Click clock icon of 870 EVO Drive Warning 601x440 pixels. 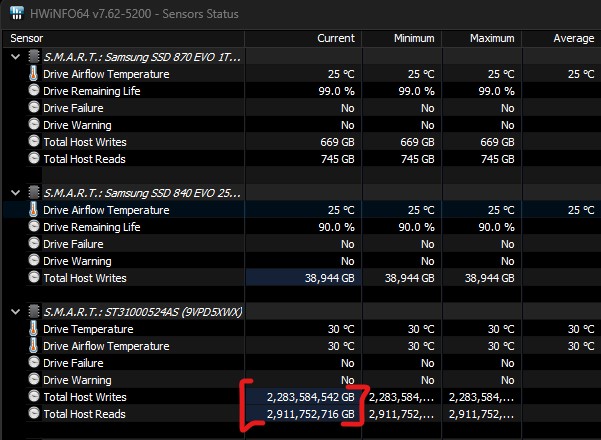(34, 124)
